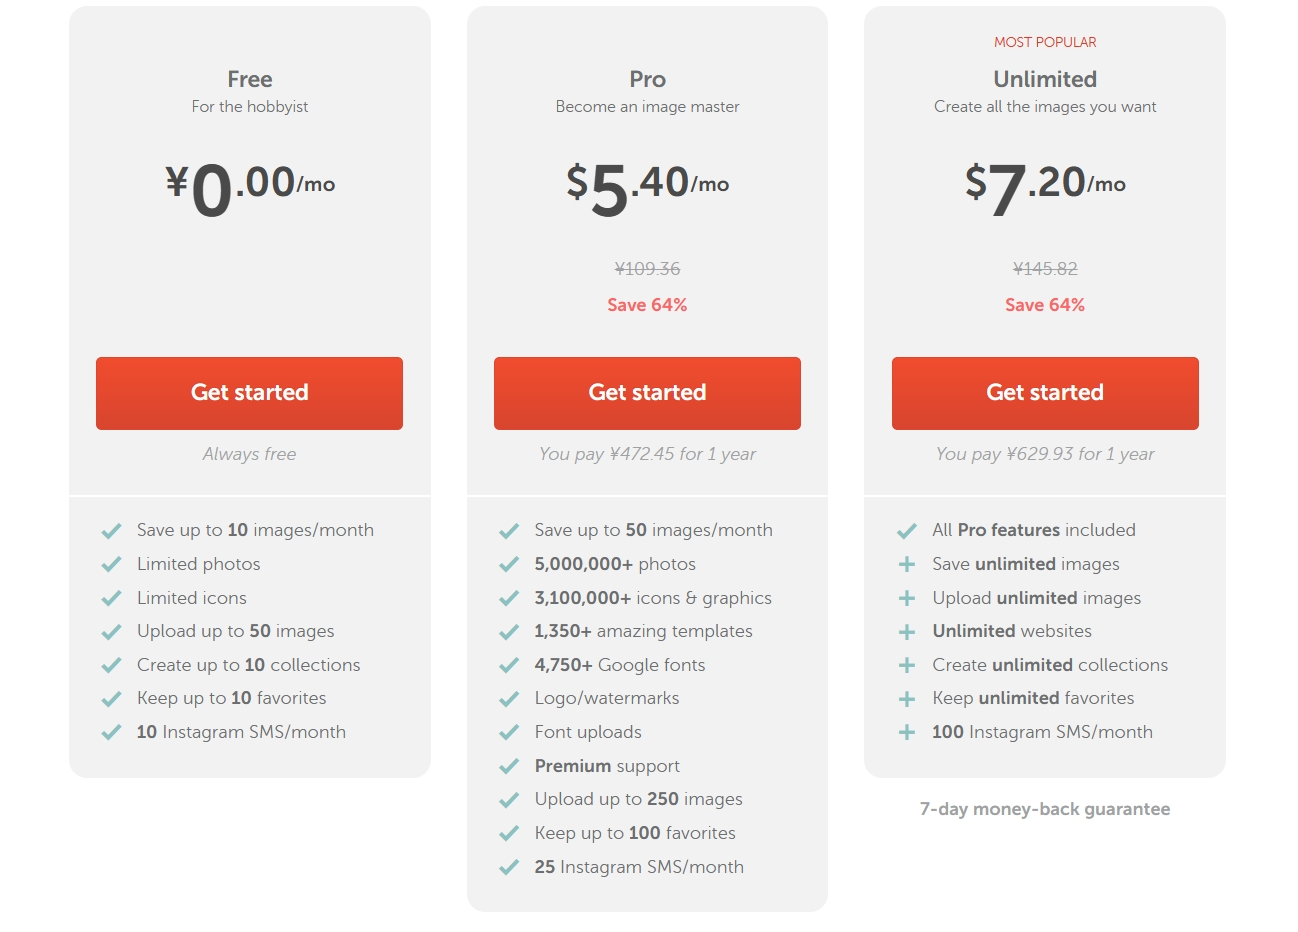Click checkmark beside 25 Instagram SMS/month
This screenshot has width=1298, height=932.
point(509,868)
